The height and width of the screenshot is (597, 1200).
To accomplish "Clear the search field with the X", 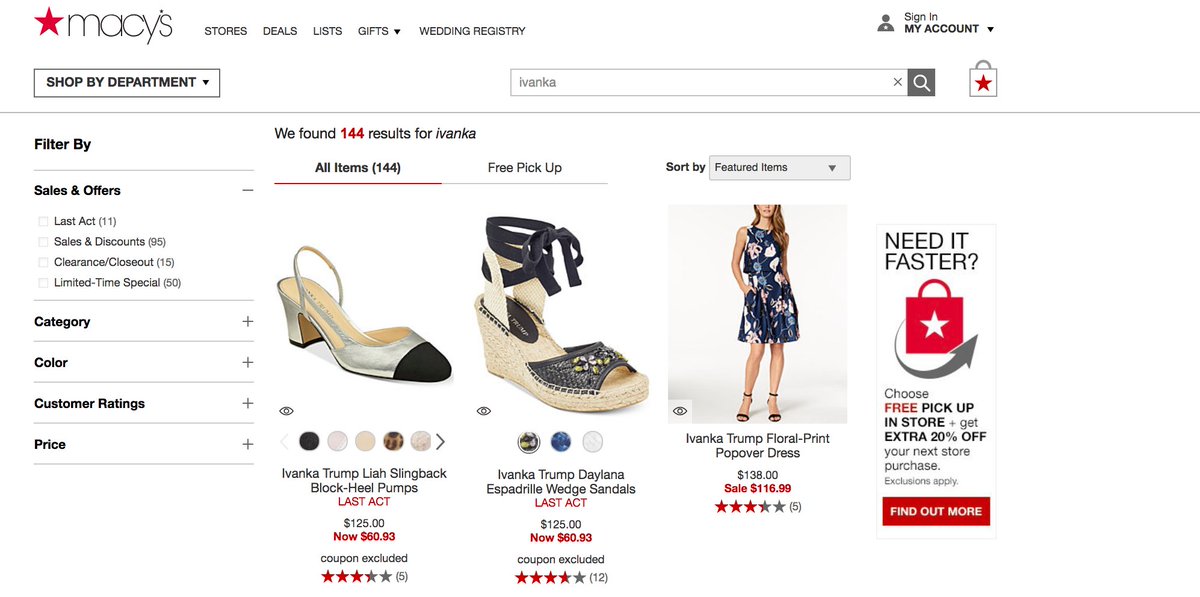I will pos(897,82).
